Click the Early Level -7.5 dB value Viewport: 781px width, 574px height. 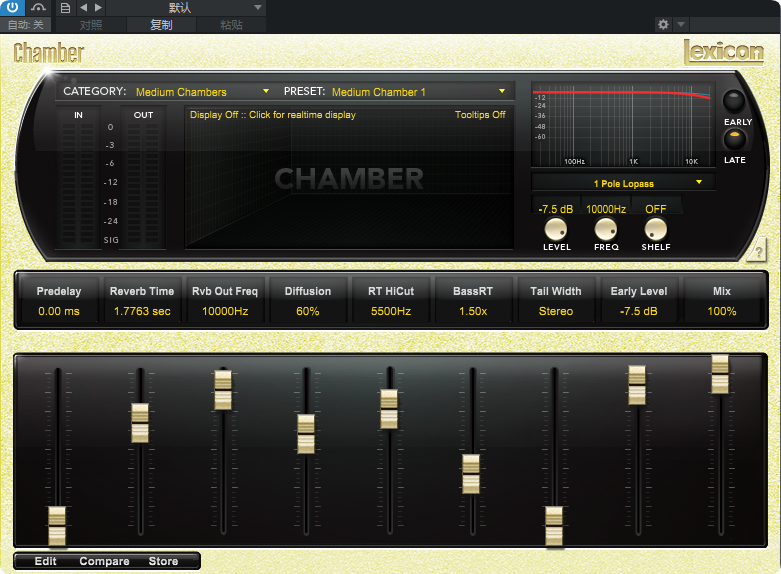pyautogui.click(x=639, y=311)
